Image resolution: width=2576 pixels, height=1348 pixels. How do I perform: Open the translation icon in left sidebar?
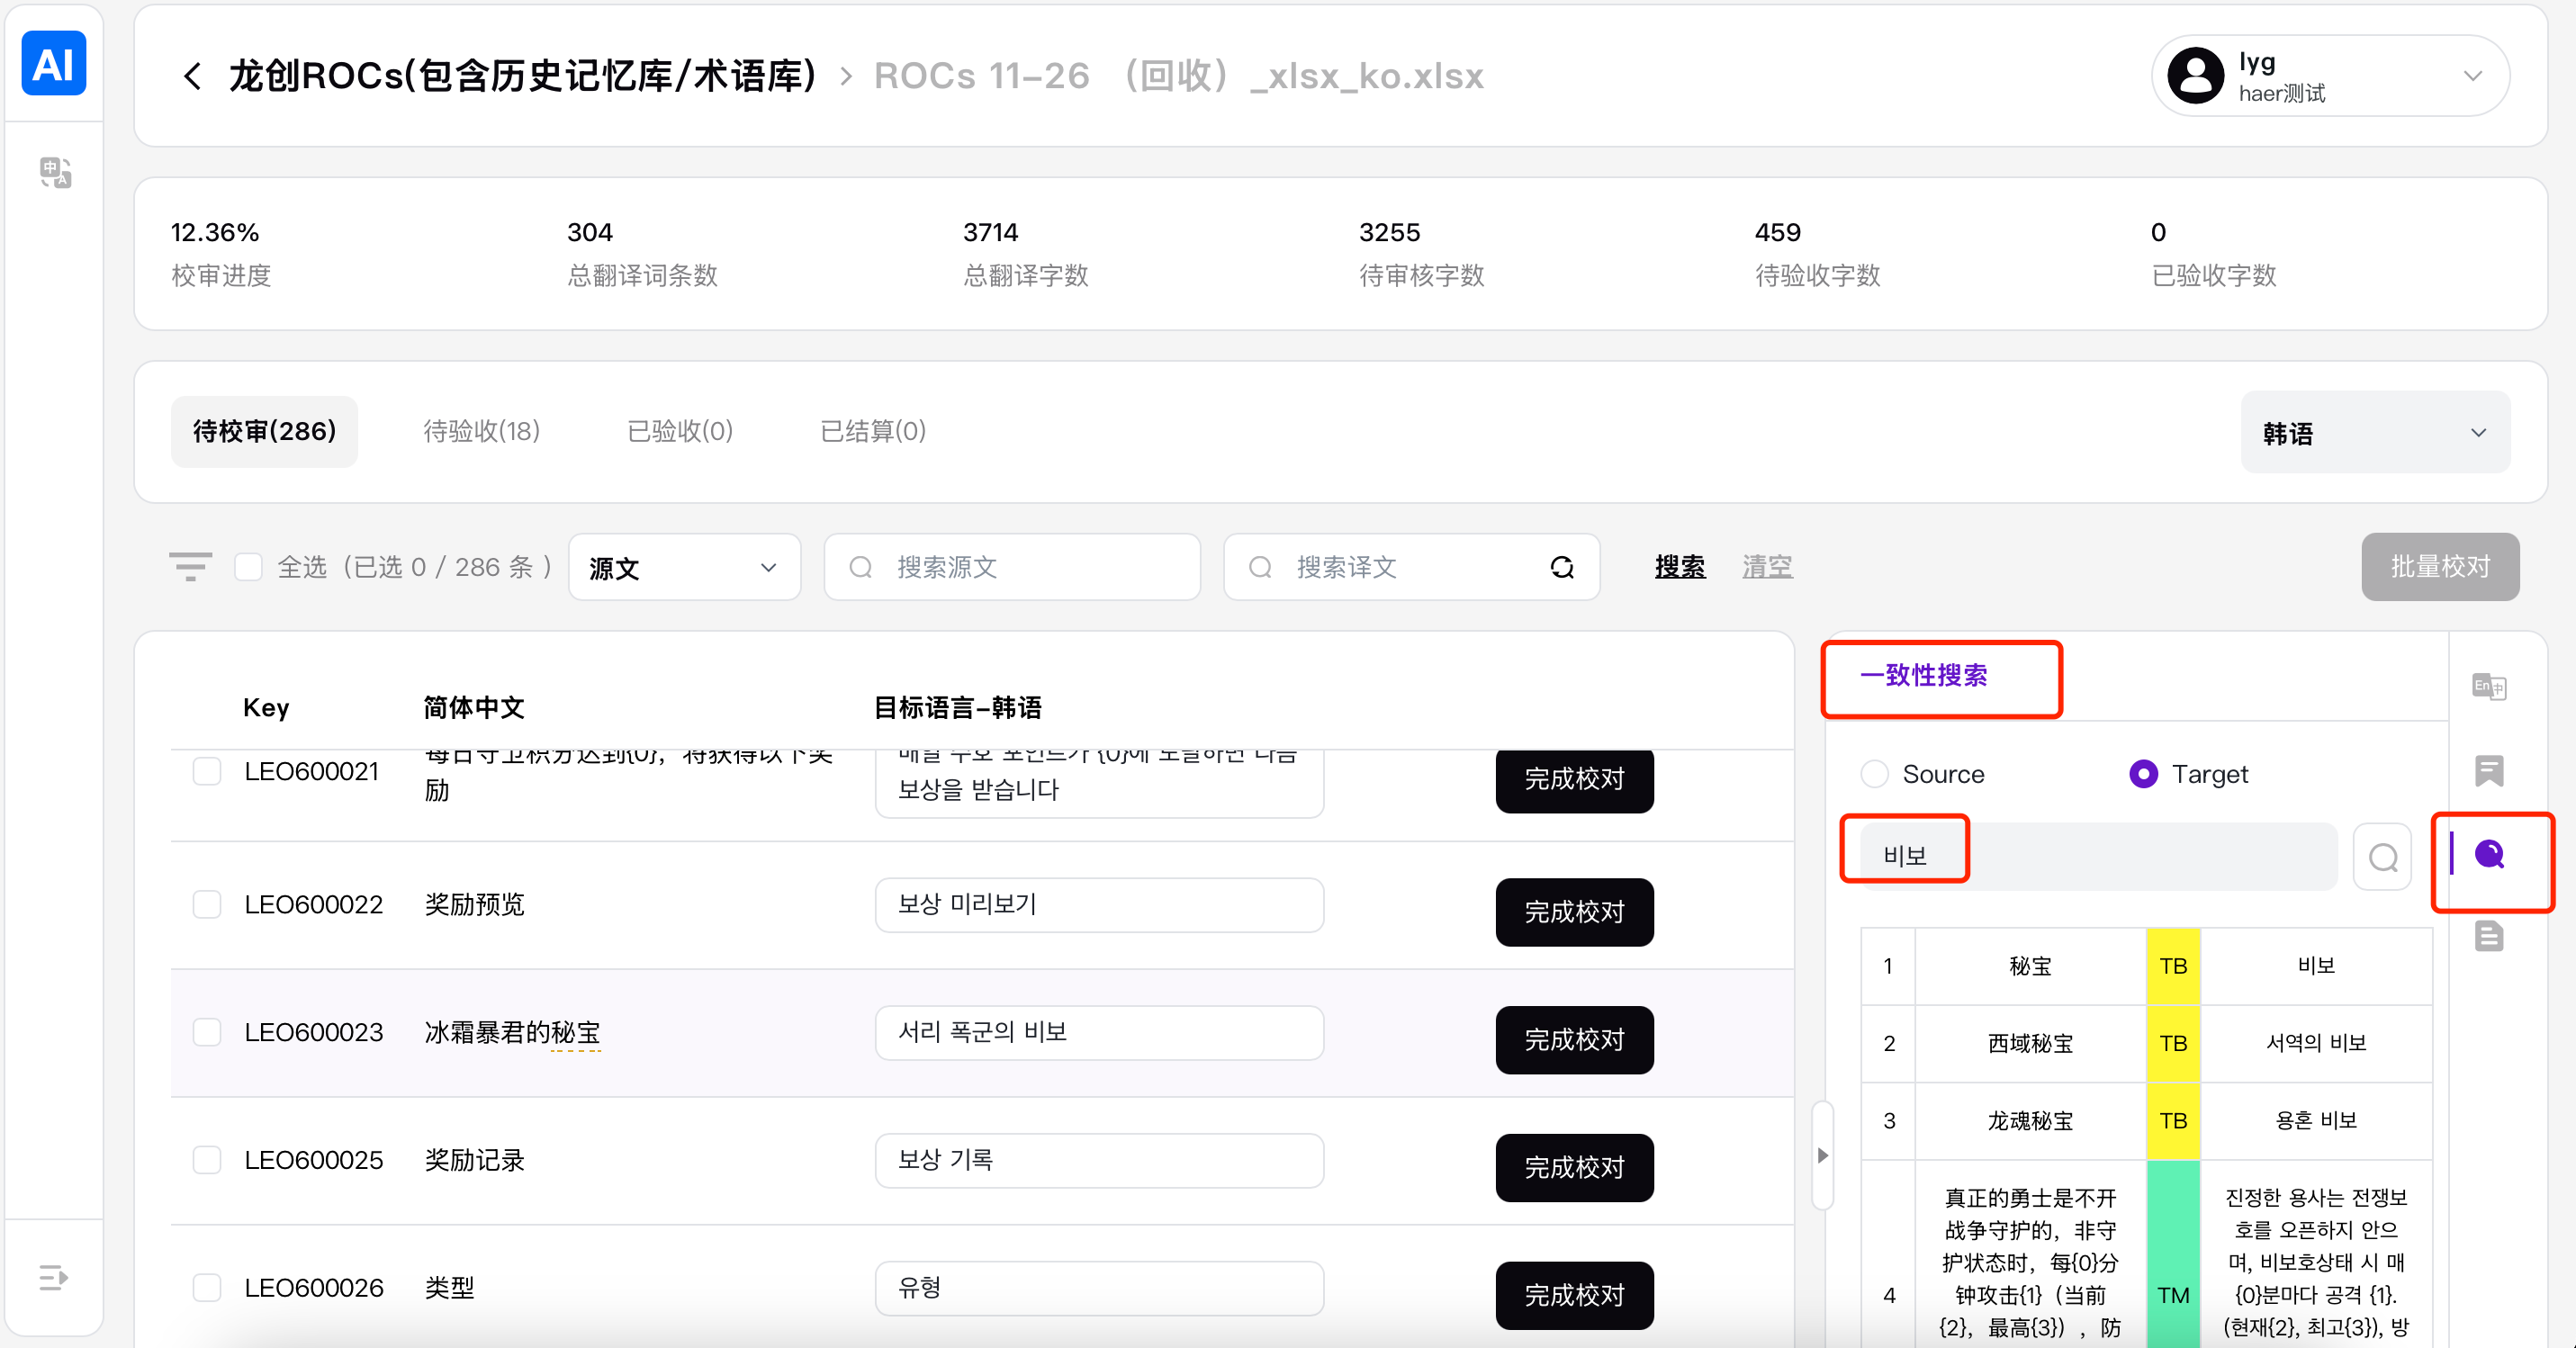click(55, 172)
